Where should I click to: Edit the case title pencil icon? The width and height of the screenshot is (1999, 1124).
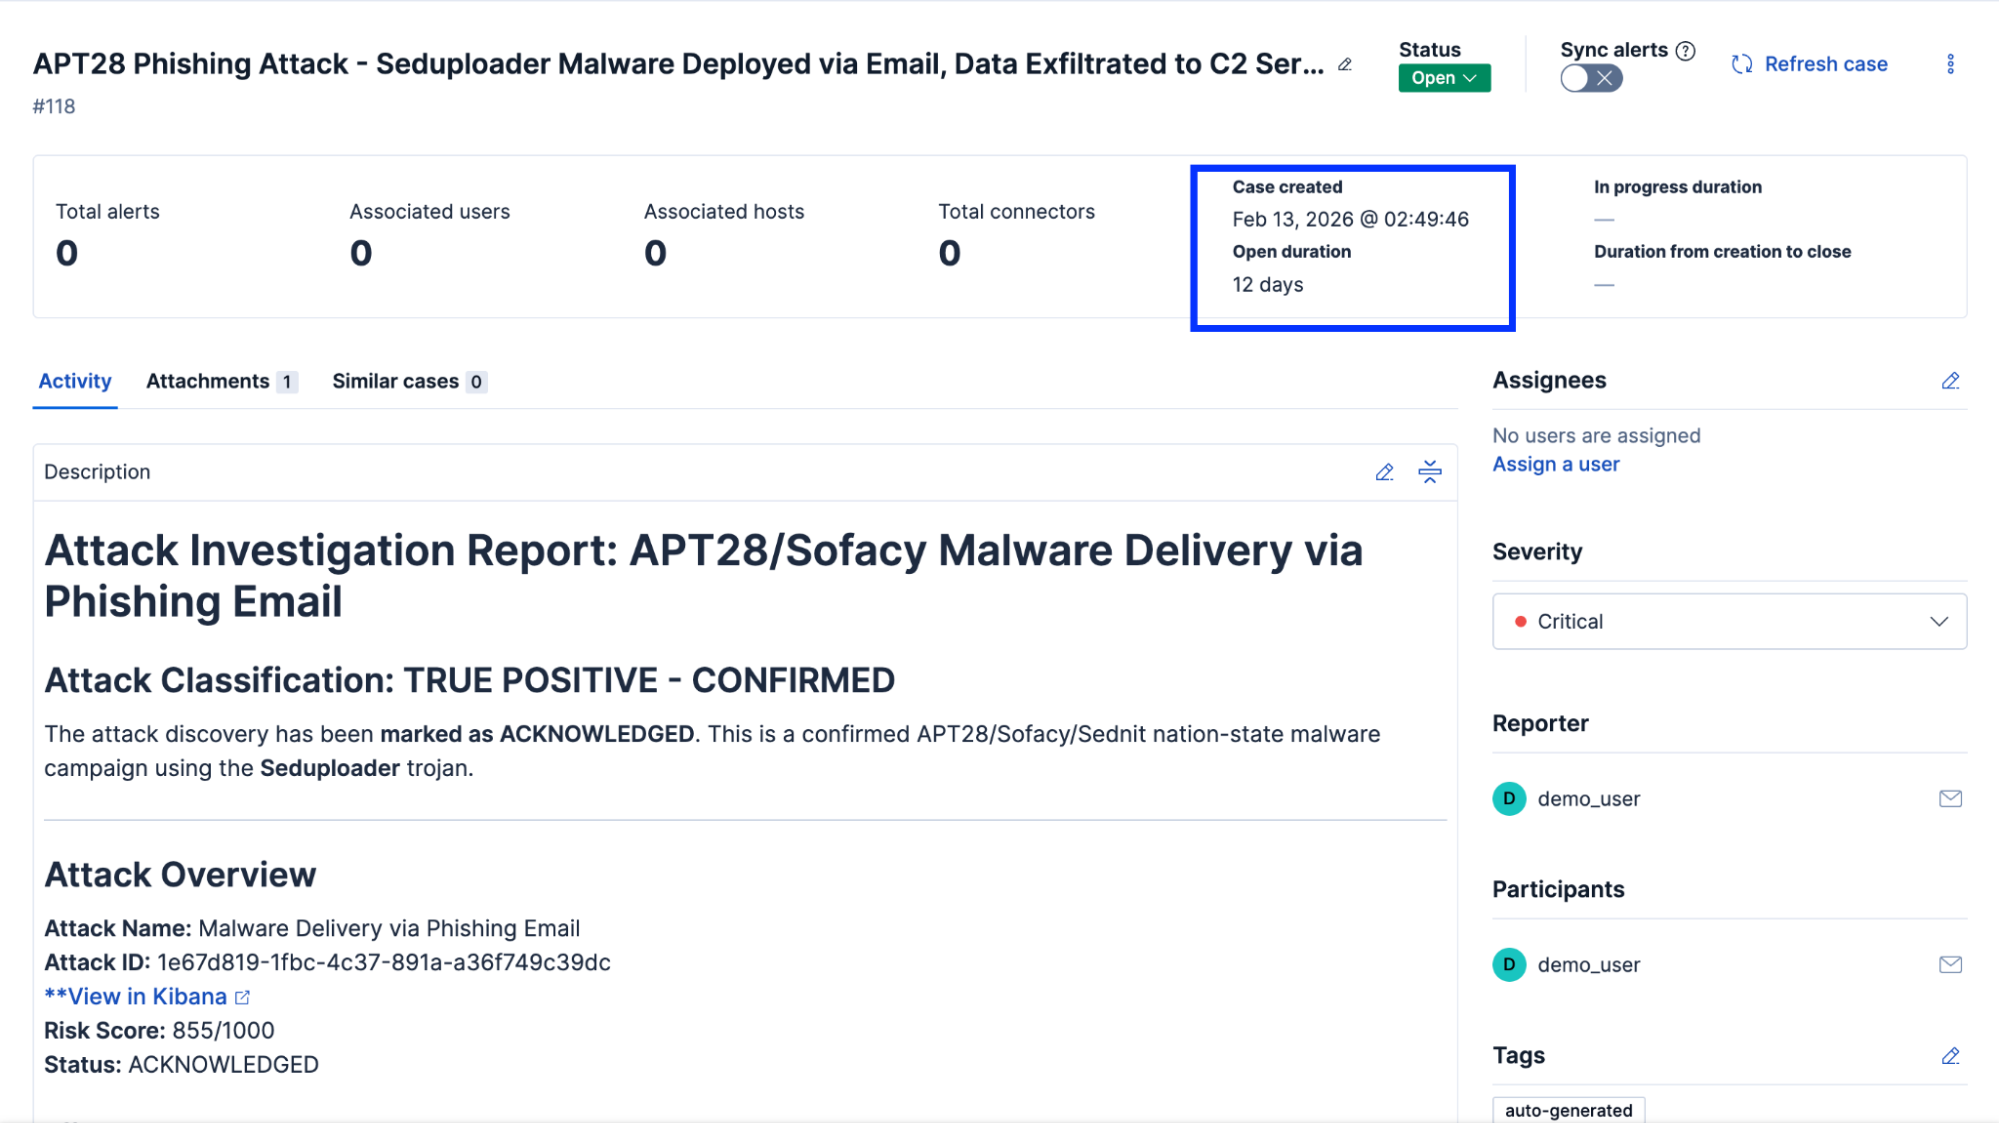tap(1345, 65)
